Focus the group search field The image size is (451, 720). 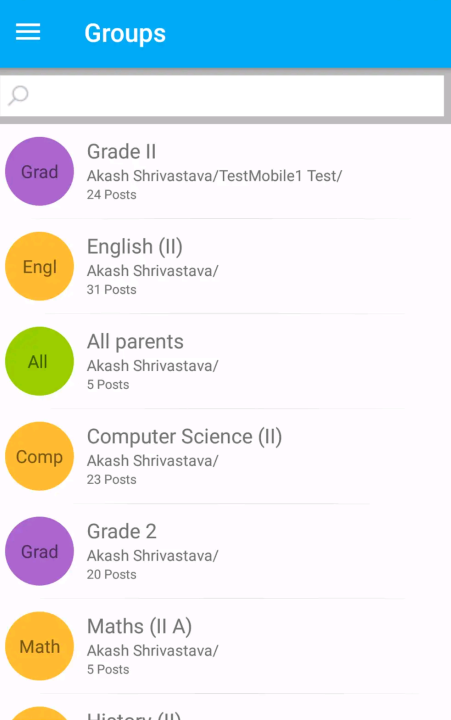click(x=222, y=96)
